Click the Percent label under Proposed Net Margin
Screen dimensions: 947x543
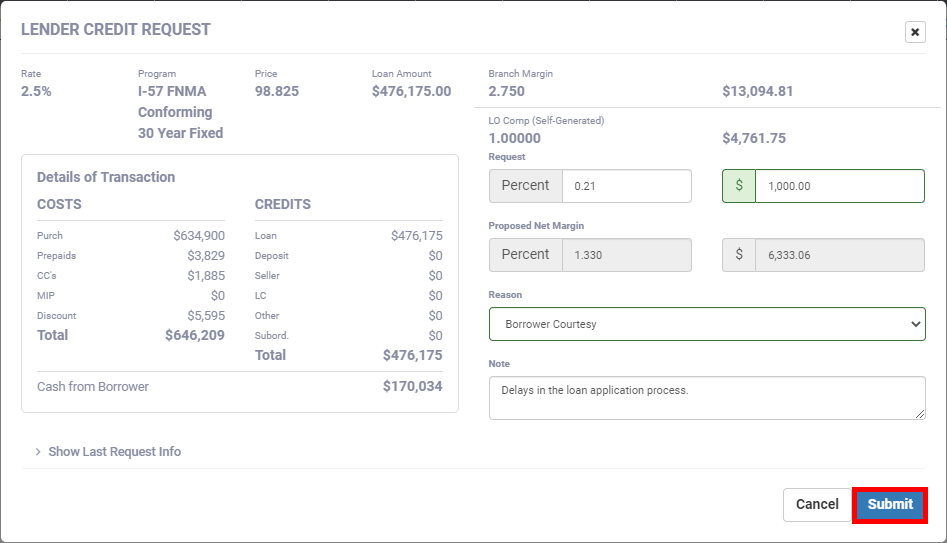(x=526, y=255)
